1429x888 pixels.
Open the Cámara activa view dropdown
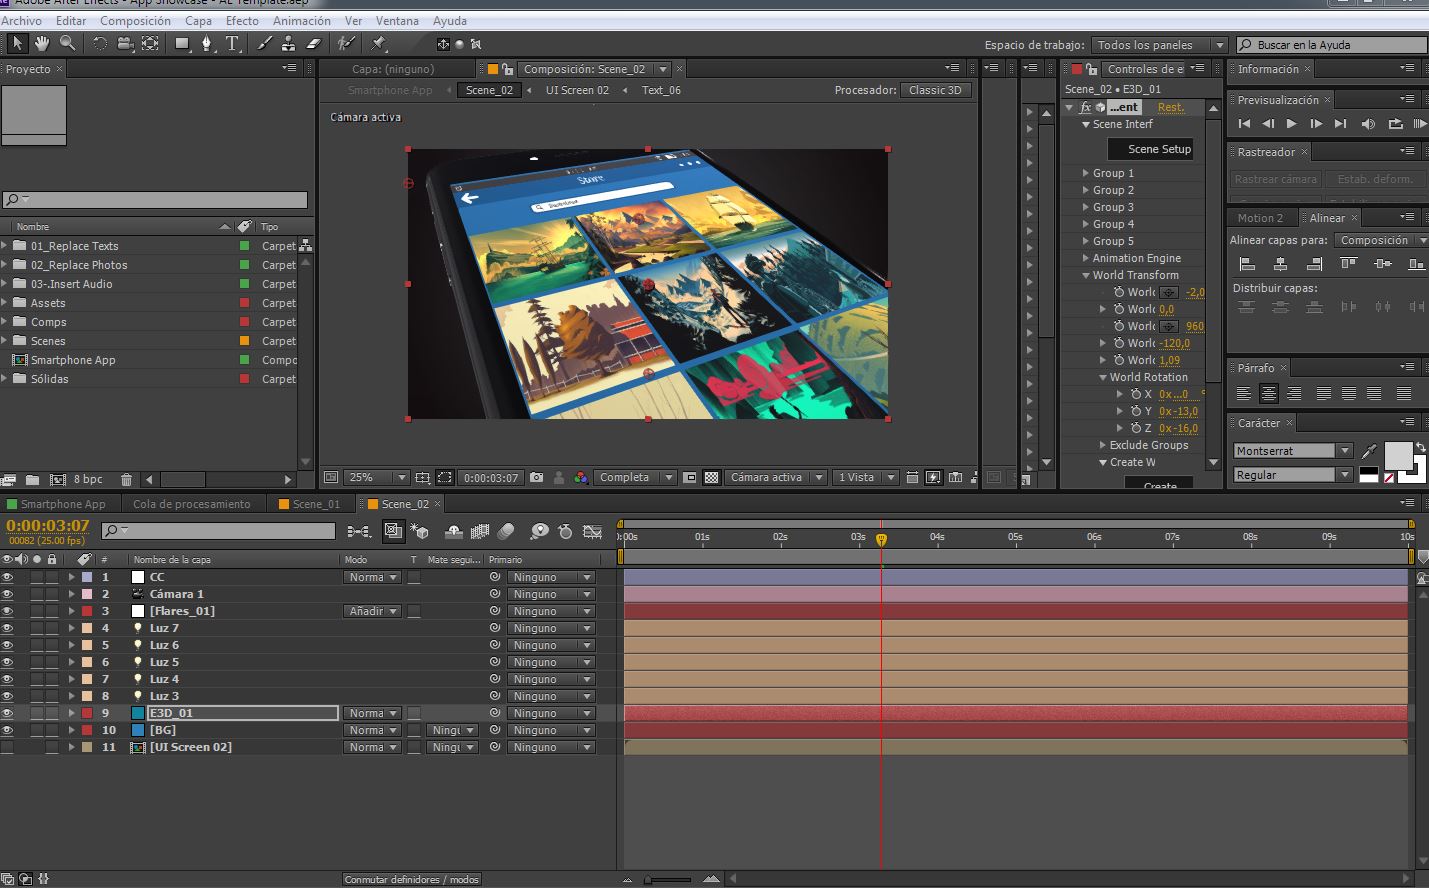coord(776,478)
